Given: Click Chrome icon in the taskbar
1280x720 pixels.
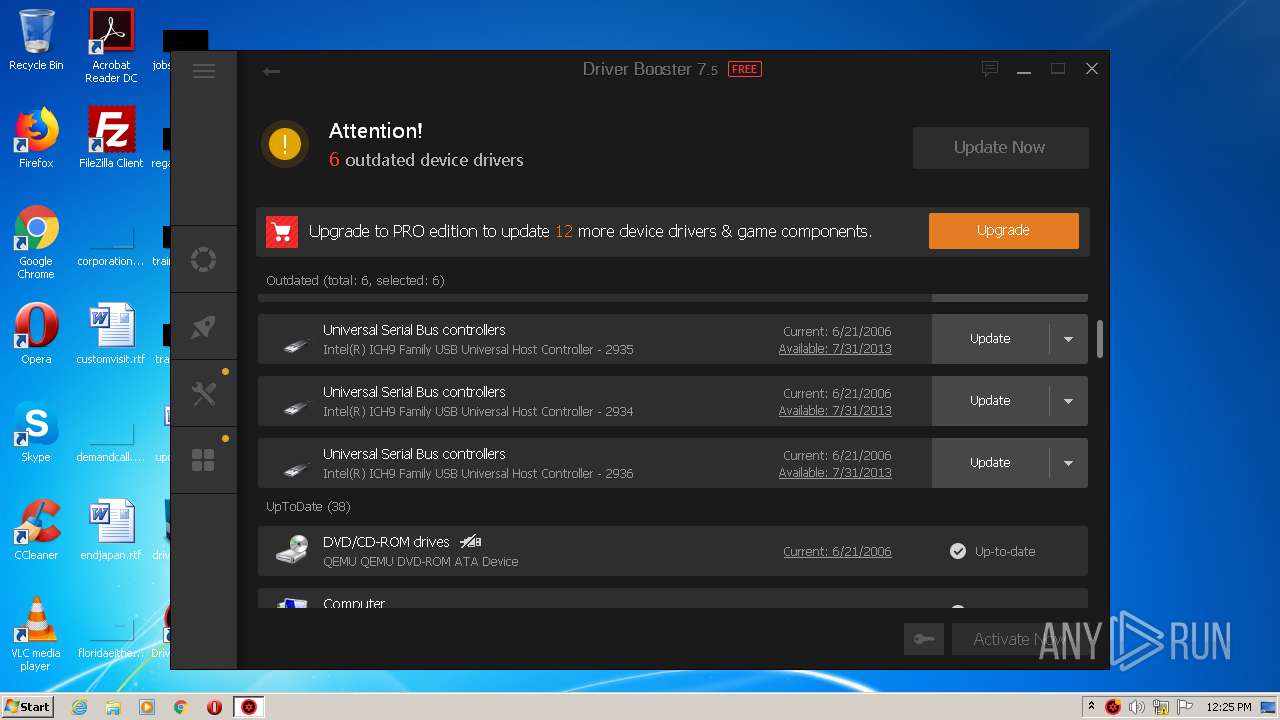Looking at the screenshot, I should (181, 707).
